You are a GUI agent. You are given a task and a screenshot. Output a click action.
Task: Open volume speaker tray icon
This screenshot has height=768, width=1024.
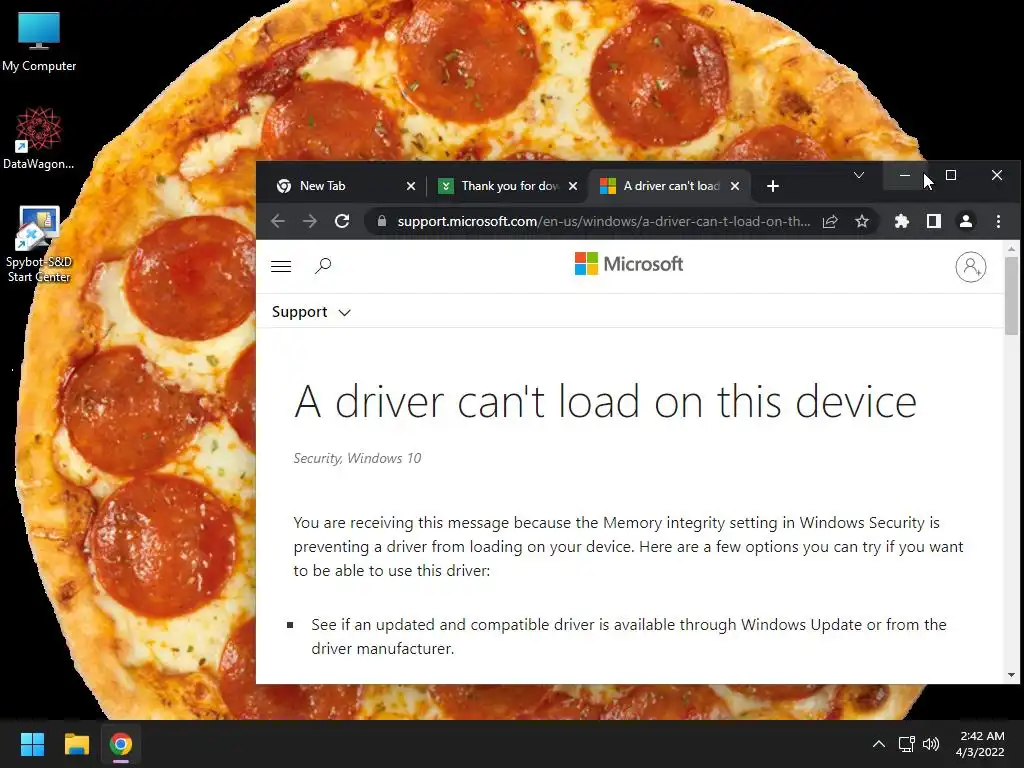click(931, 744)
